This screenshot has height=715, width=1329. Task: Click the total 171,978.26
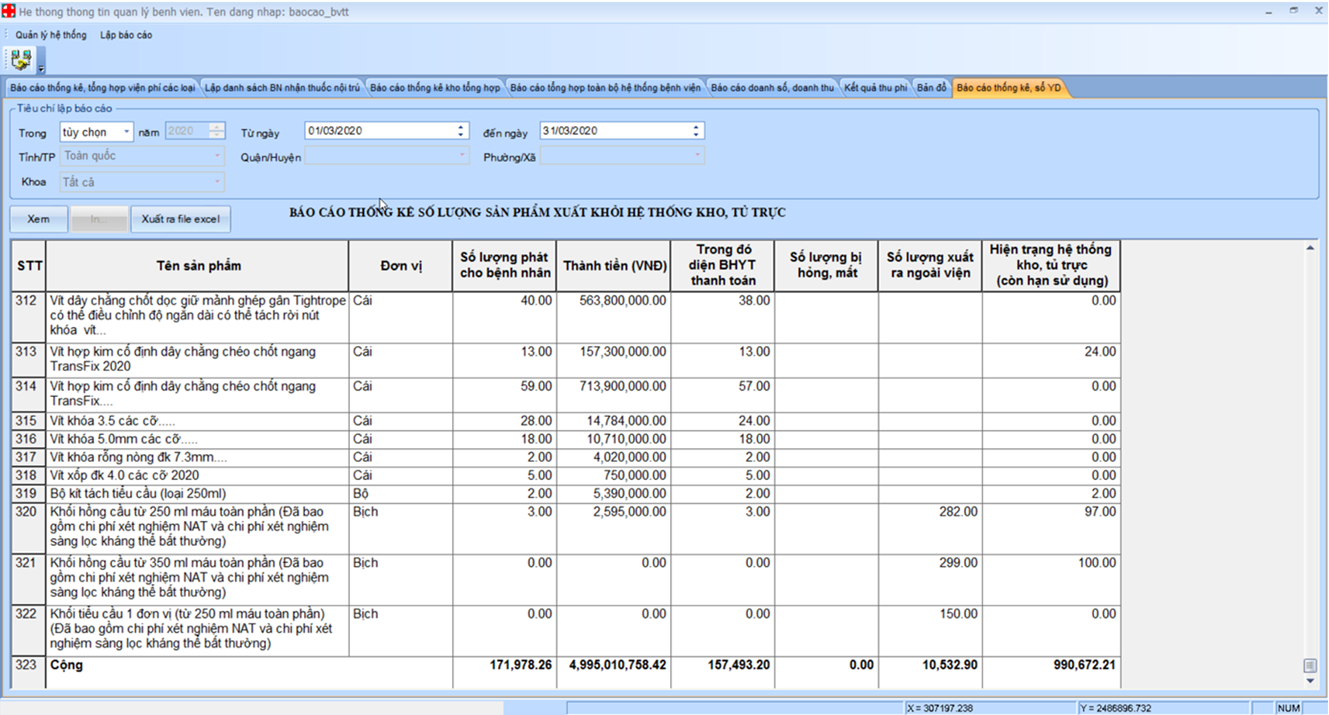click(x=521, y=665)
